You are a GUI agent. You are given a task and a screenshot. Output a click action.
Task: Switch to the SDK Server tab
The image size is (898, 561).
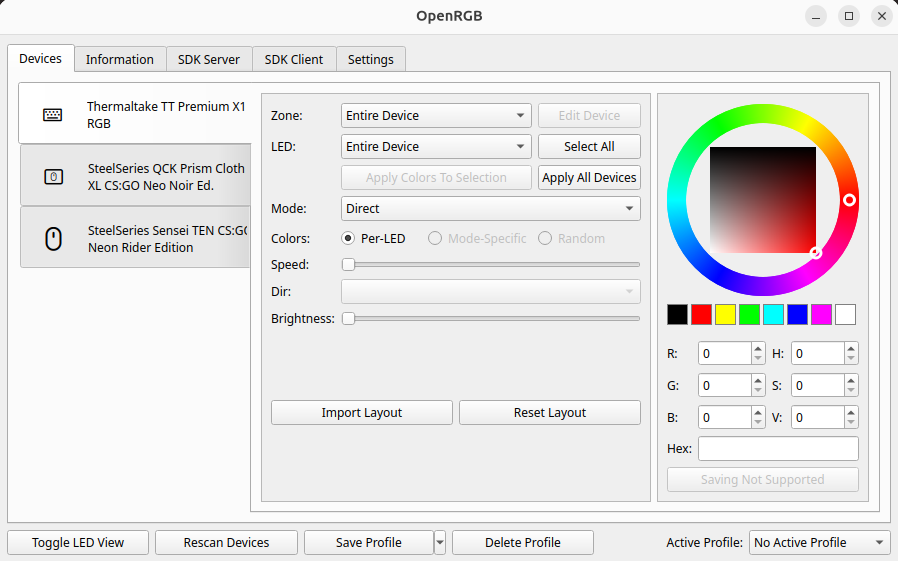208,60
